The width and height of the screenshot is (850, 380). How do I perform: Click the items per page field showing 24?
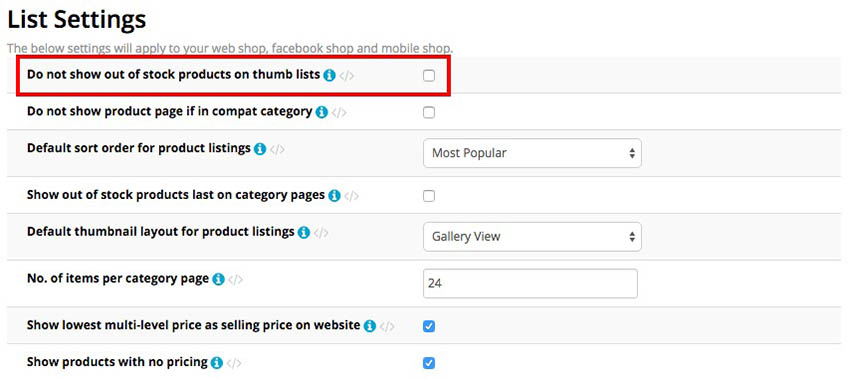tap(530, 284)
